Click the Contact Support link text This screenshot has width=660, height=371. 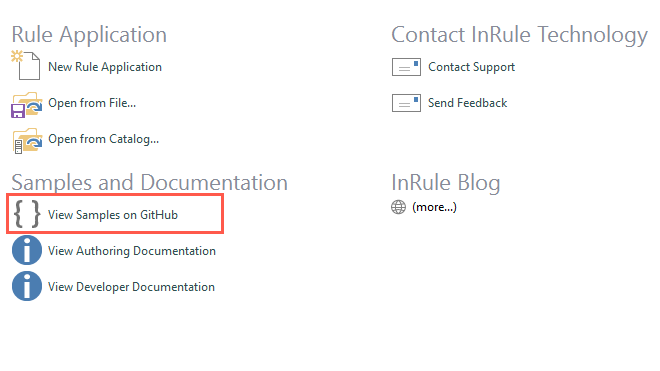[x=471, y=67]
